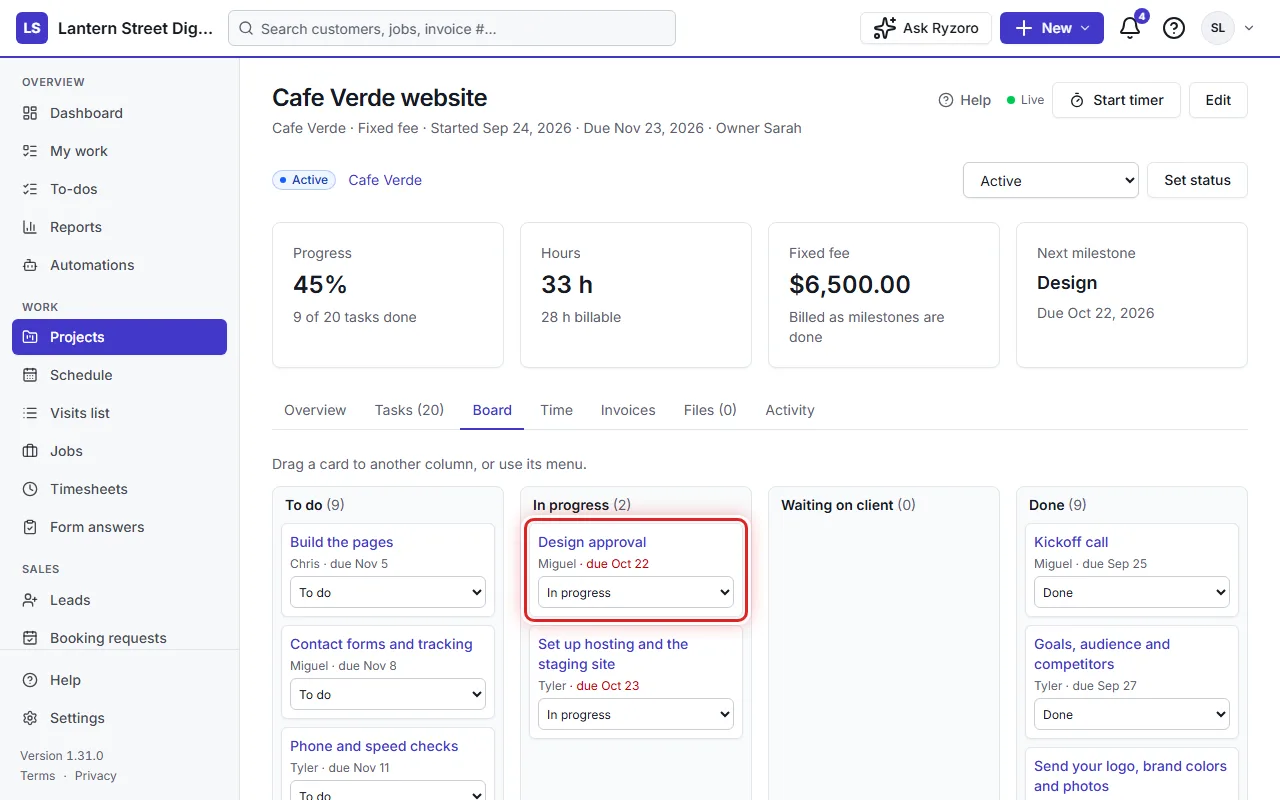
Task: Open status dropdown on Contact forms and tracking card
Action: (388, 694)
